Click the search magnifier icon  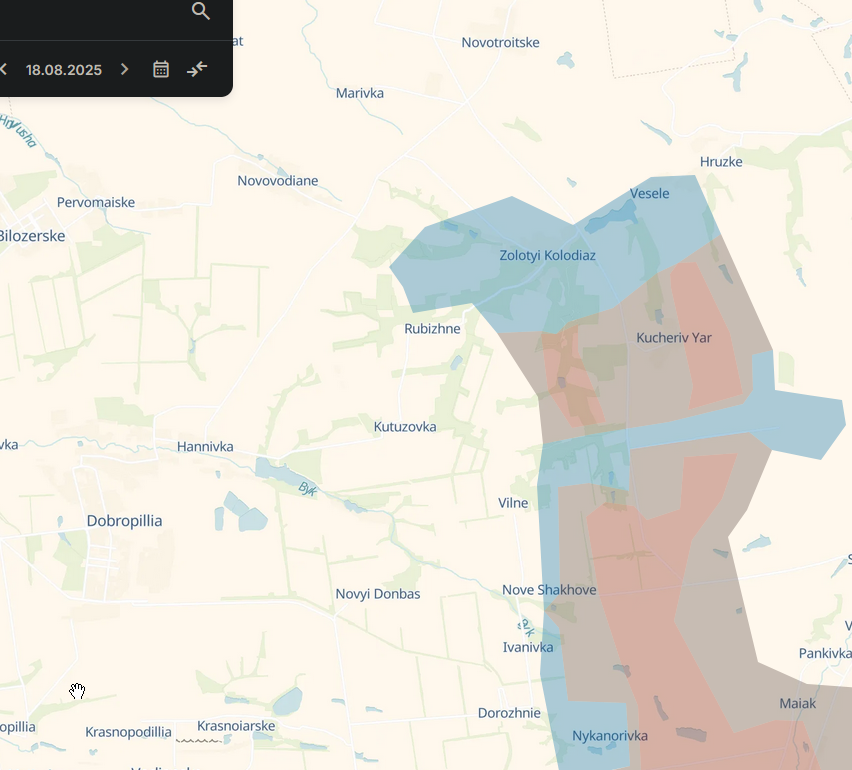pos(201,11)
